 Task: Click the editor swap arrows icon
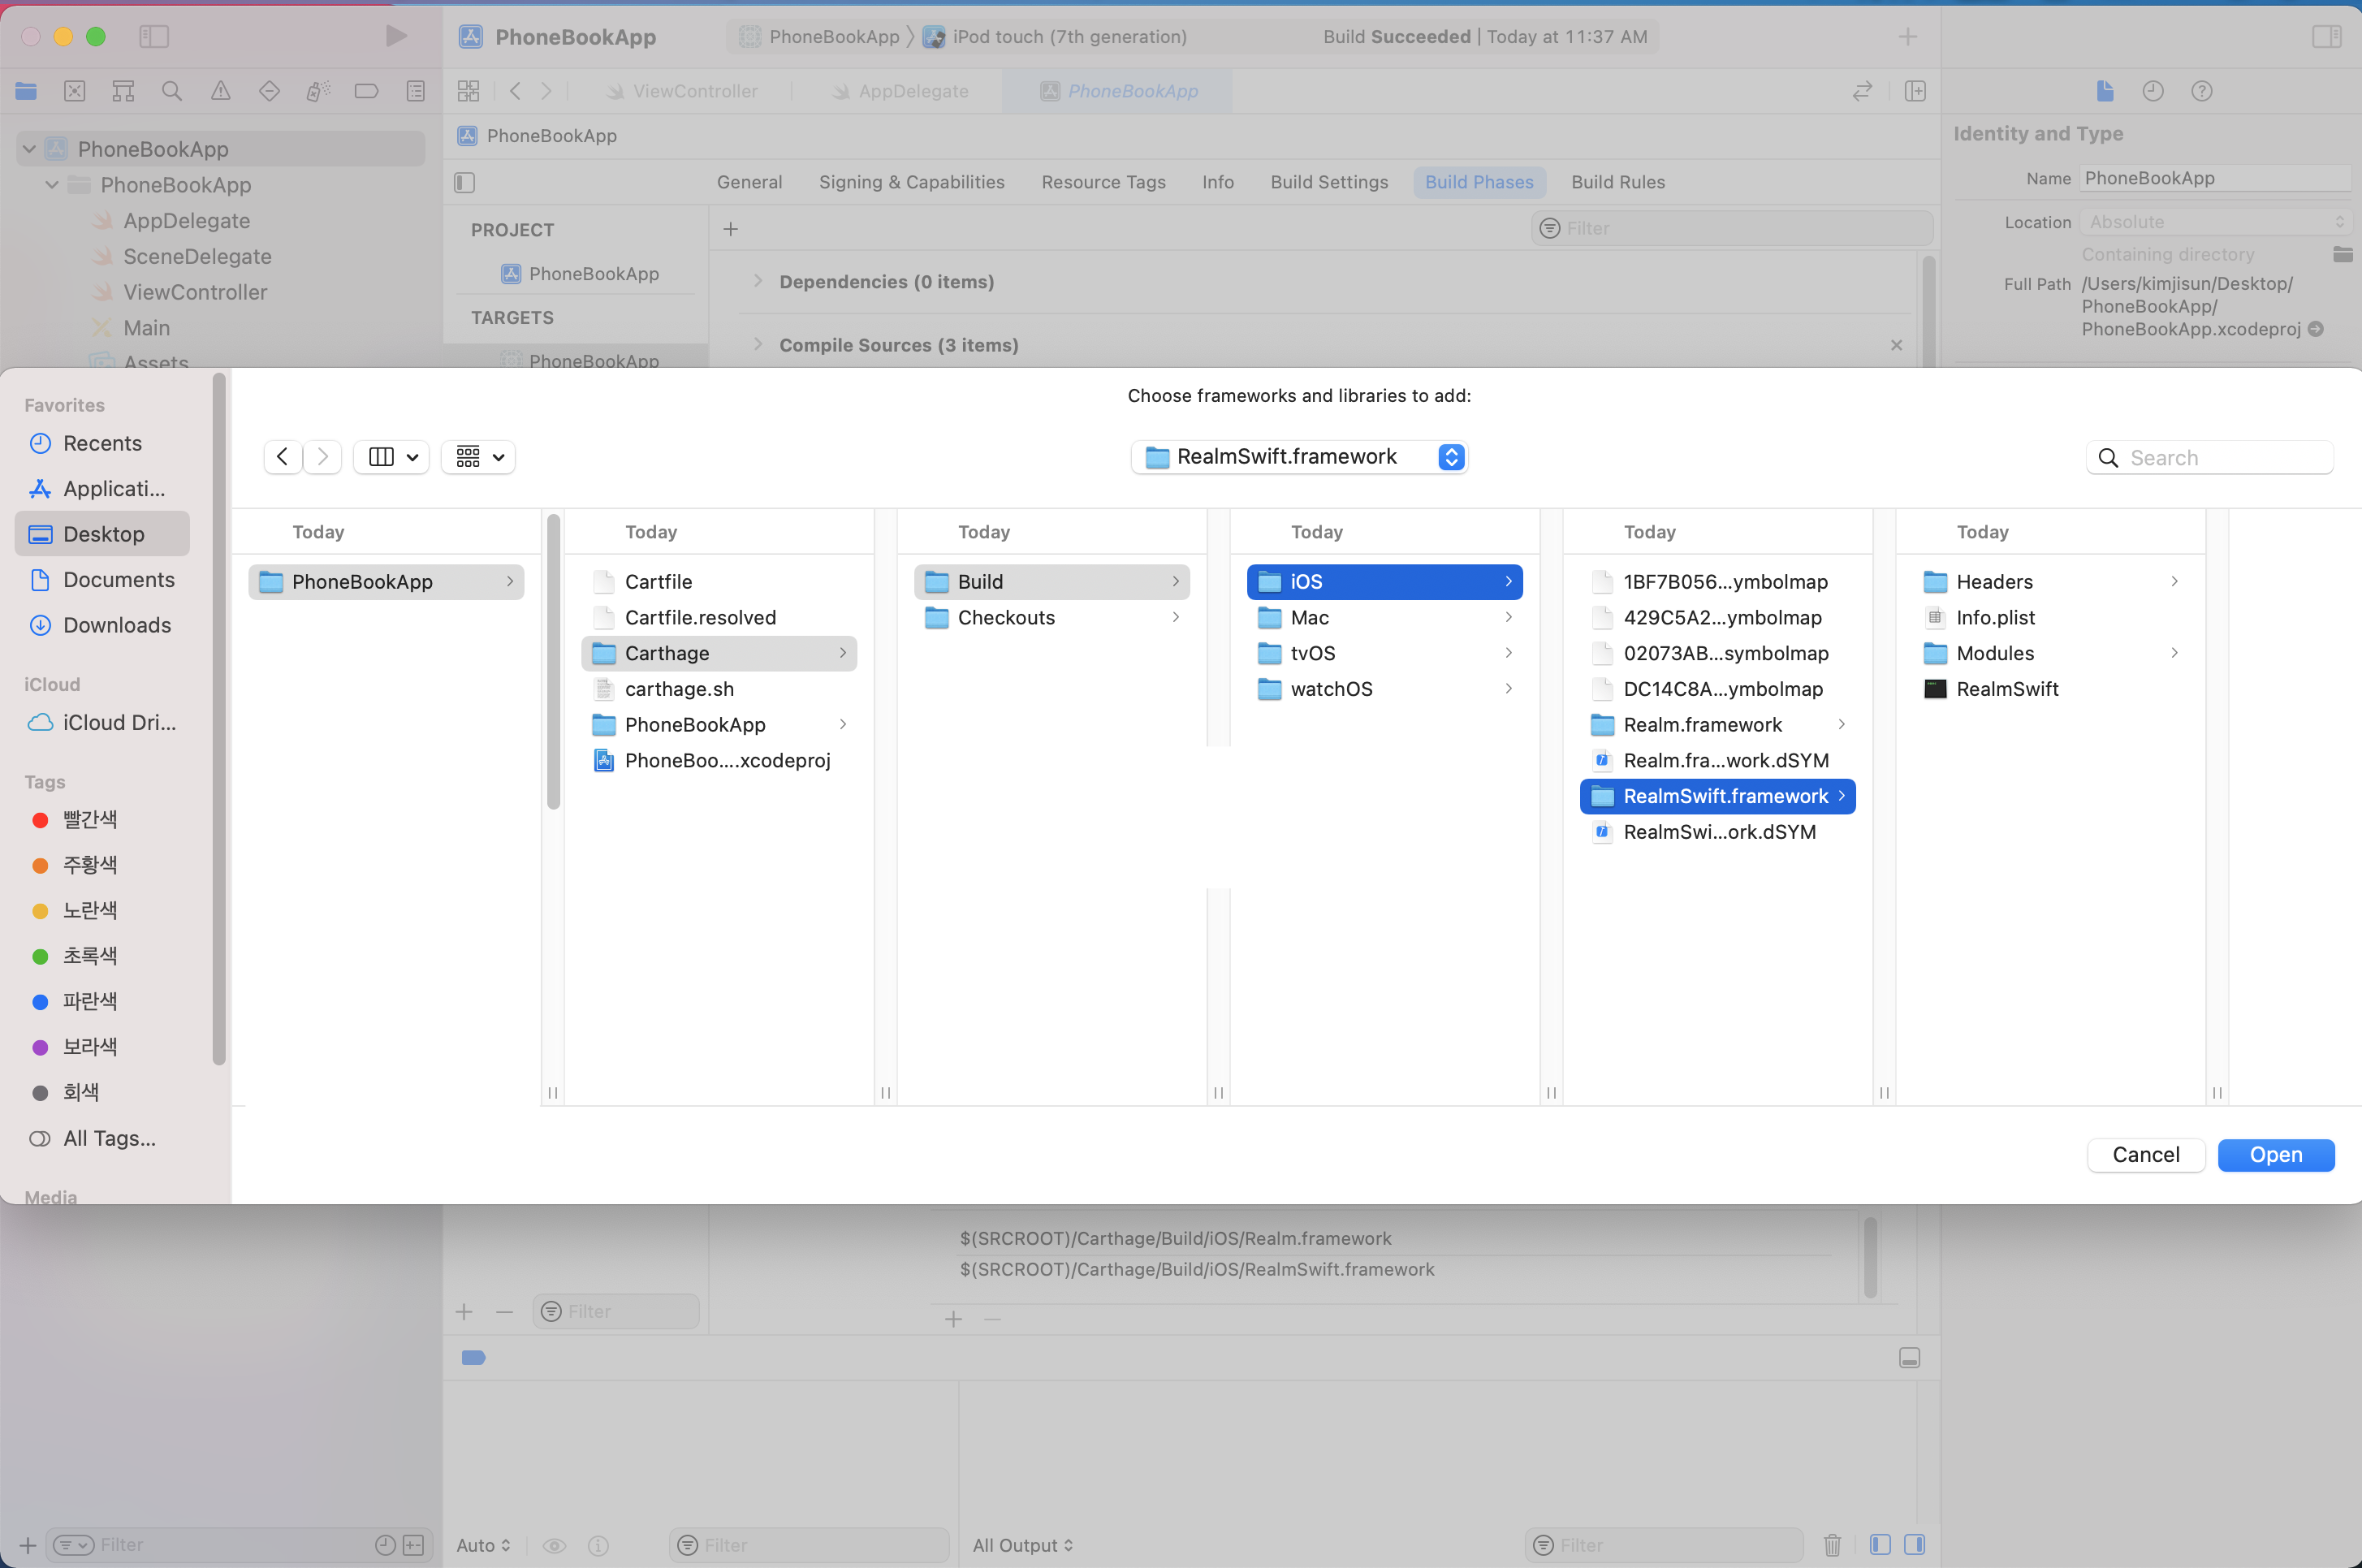point(1862,91)
